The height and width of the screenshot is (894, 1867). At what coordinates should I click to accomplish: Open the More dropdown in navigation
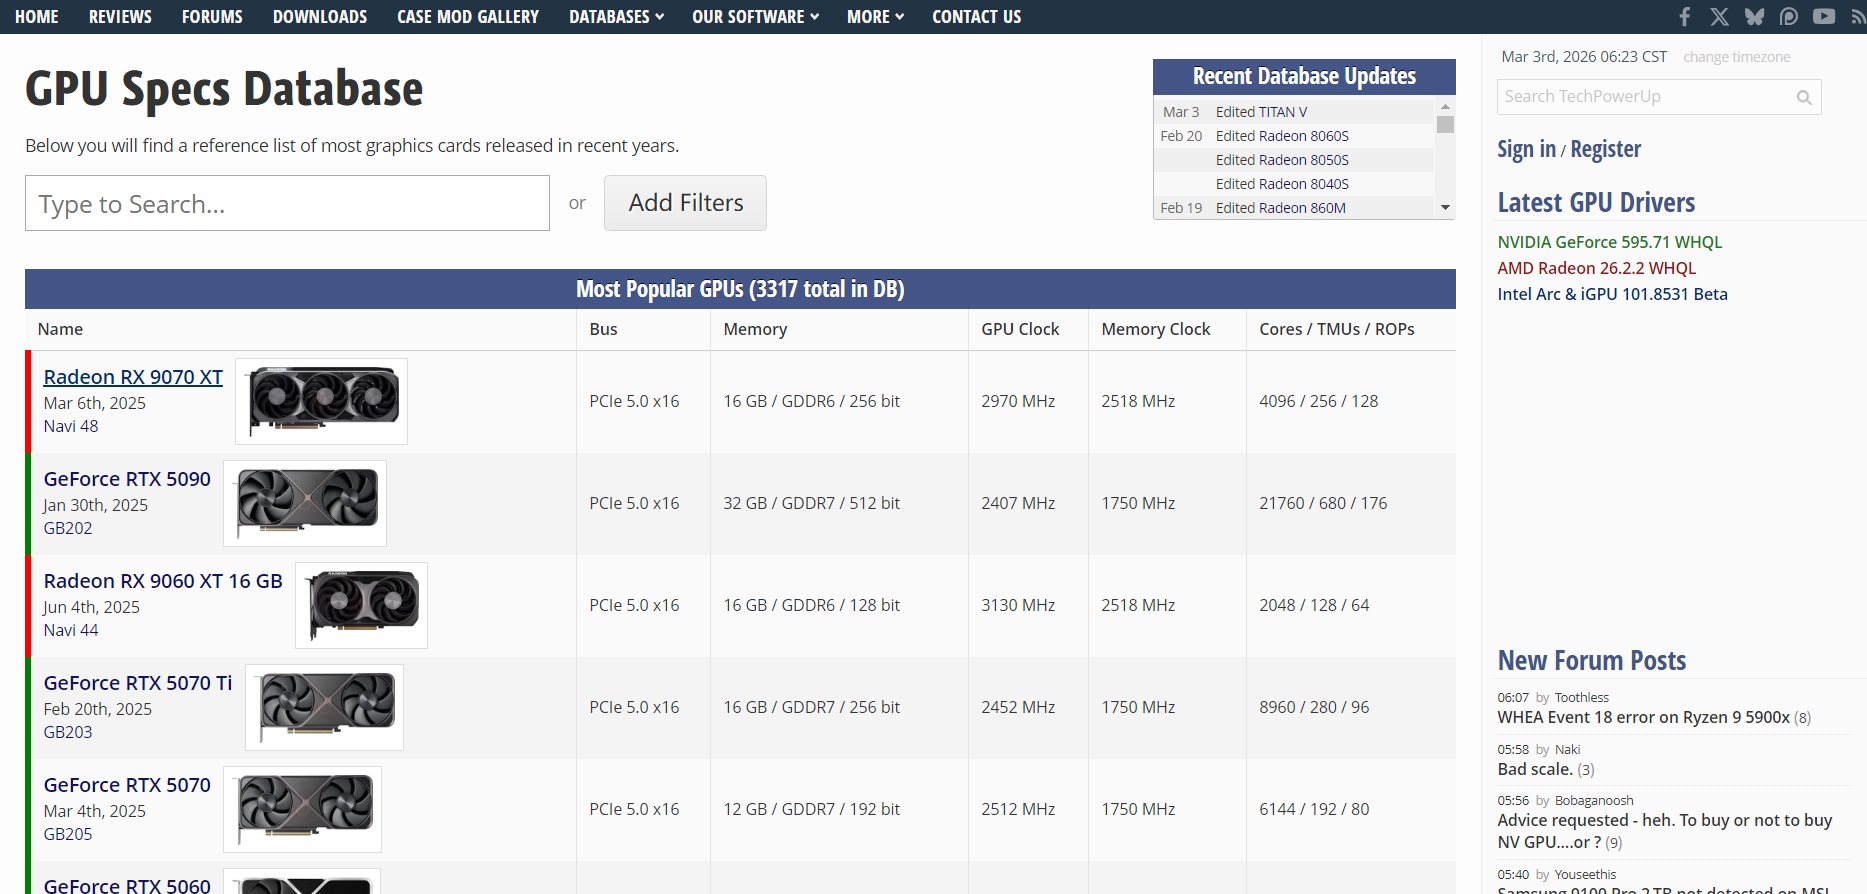pyautogui.click(x=875, y=17)
